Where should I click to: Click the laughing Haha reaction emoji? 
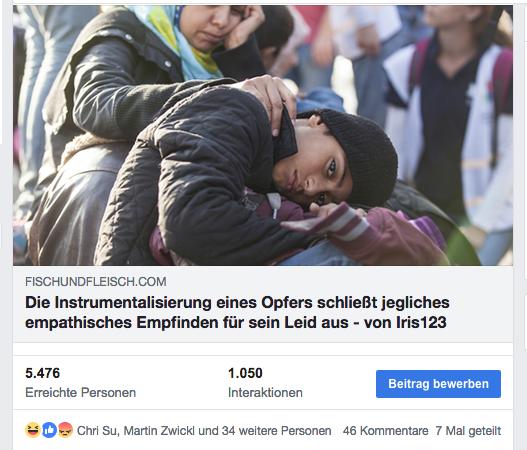click(x=33, y=430)
